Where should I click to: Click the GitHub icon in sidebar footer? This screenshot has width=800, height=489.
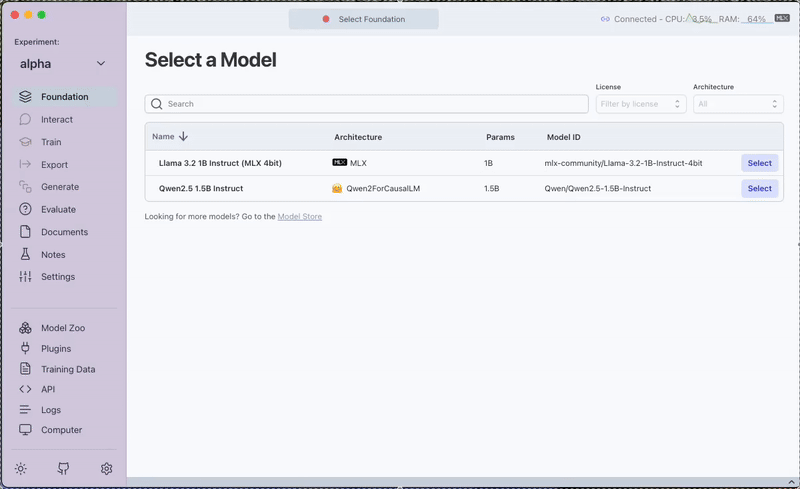[x=64, y=468]
